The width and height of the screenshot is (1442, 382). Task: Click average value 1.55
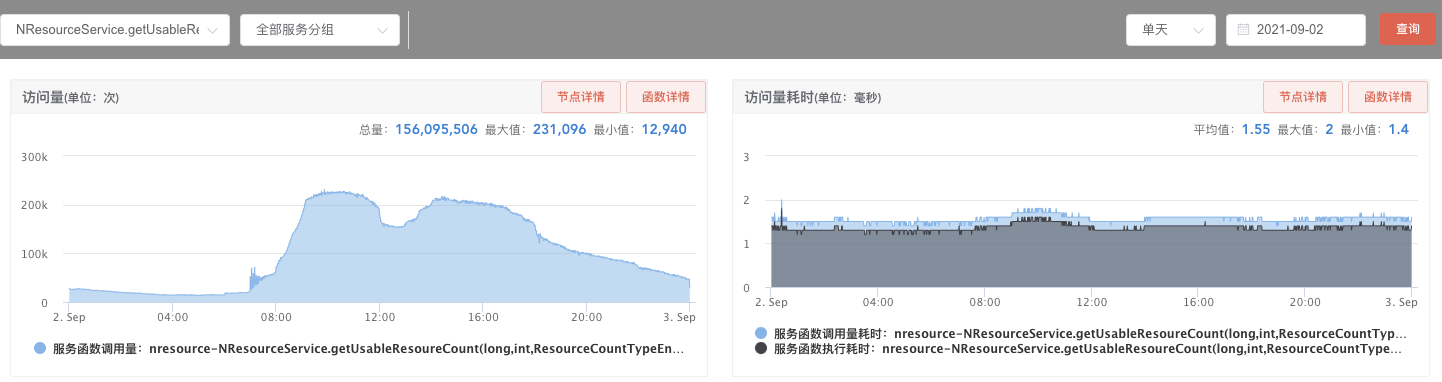tap(1255, 129)
